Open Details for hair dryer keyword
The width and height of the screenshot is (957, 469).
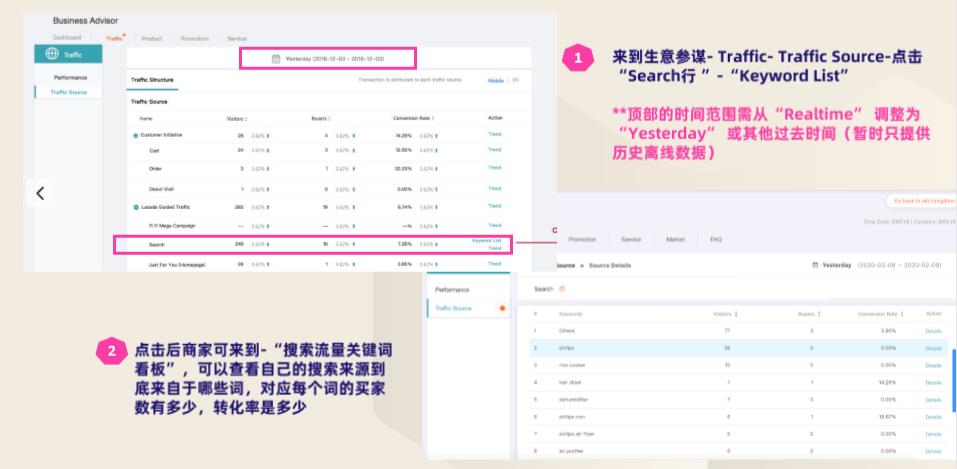click(933, 382)
